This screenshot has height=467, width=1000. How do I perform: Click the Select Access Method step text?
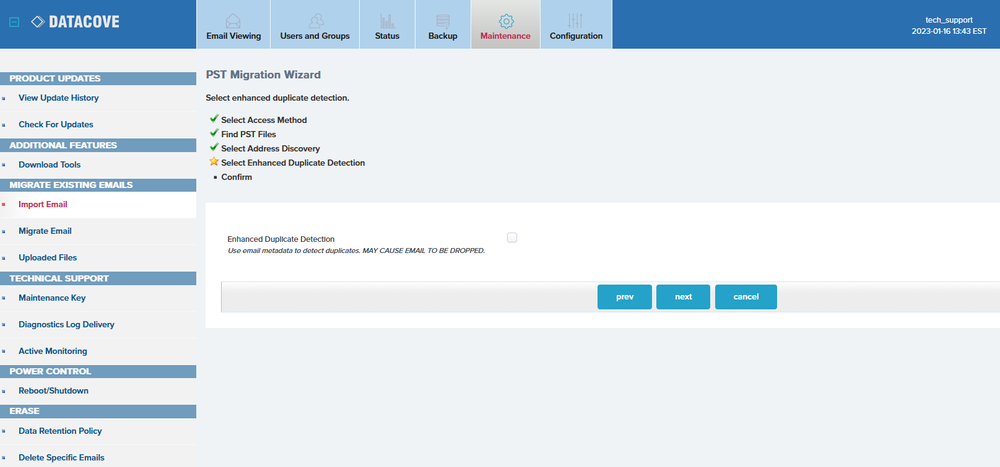(264, 119)
